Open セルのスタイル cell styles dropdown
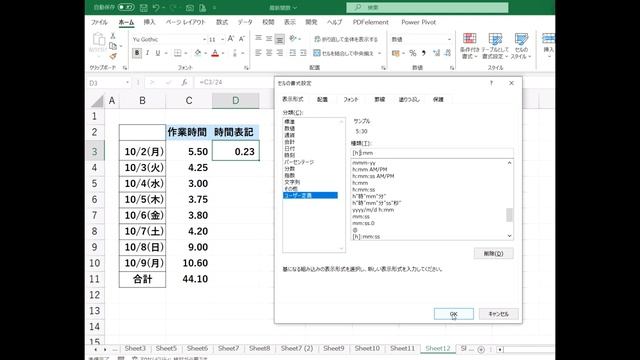Screen dimensions: 640x360 (521, 46)
